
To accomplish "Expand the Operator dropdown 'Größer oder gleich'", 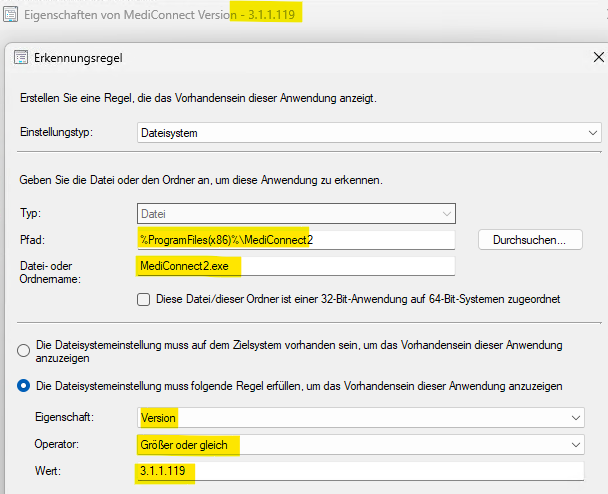I will point(359,444).
